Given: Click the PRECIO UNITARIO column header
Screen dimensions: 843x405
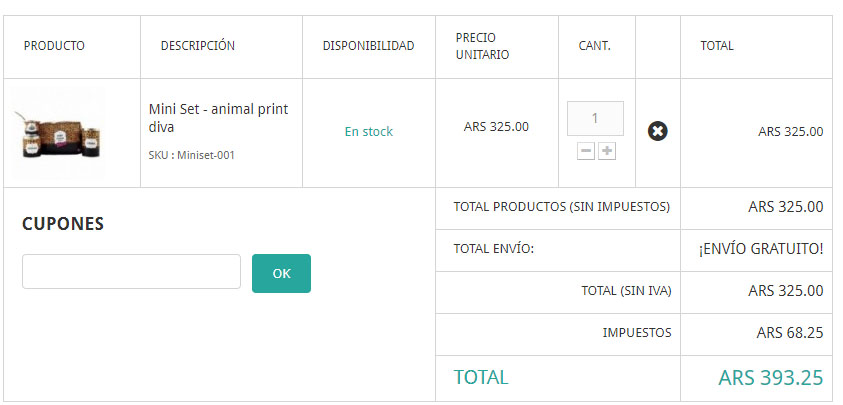Looking at the screenshot, I should click(482, 46).
